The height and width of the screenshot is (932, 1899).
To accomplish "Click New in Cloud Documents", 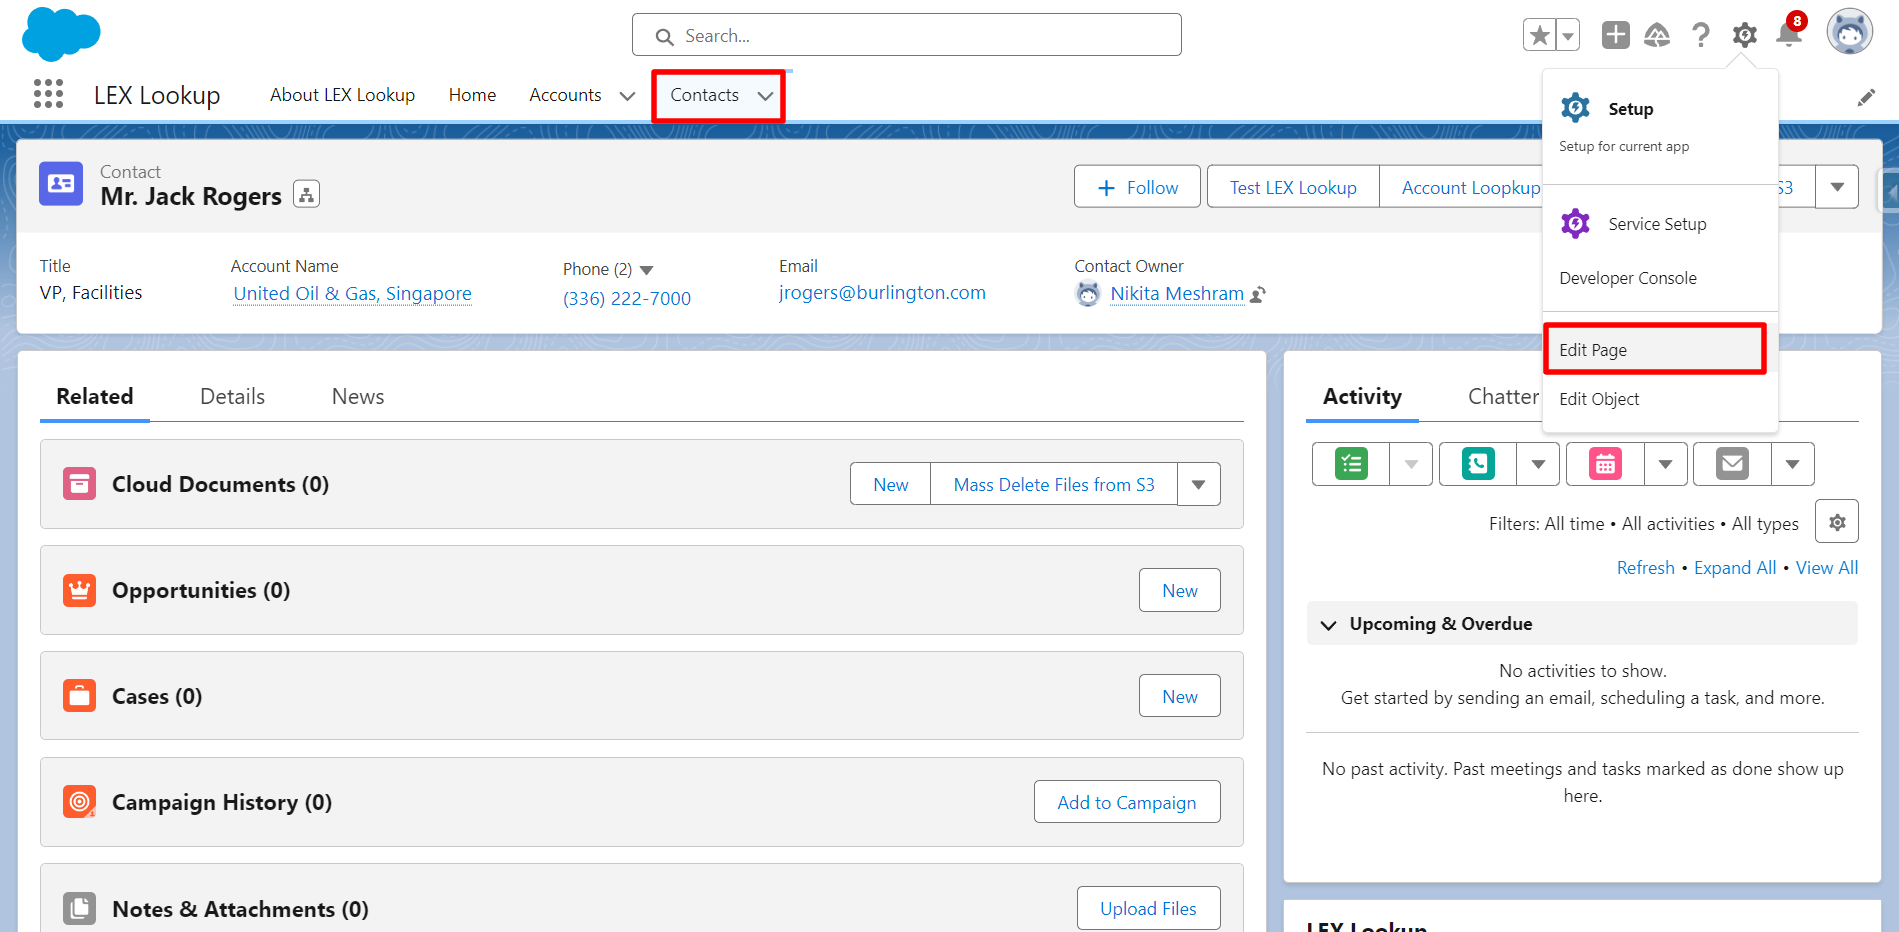I will pyautogui.click(x=890, y=484).
